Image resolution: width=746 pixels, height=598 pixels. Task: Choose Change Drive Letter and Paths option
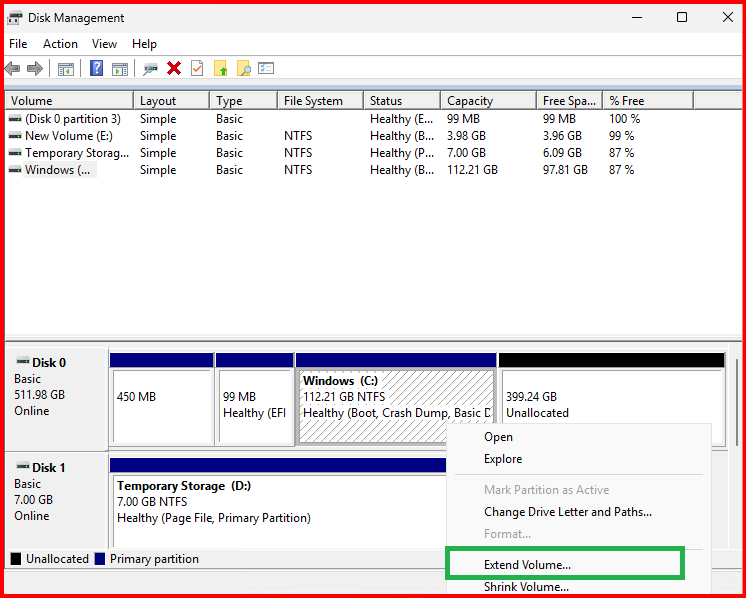point(567,512)
